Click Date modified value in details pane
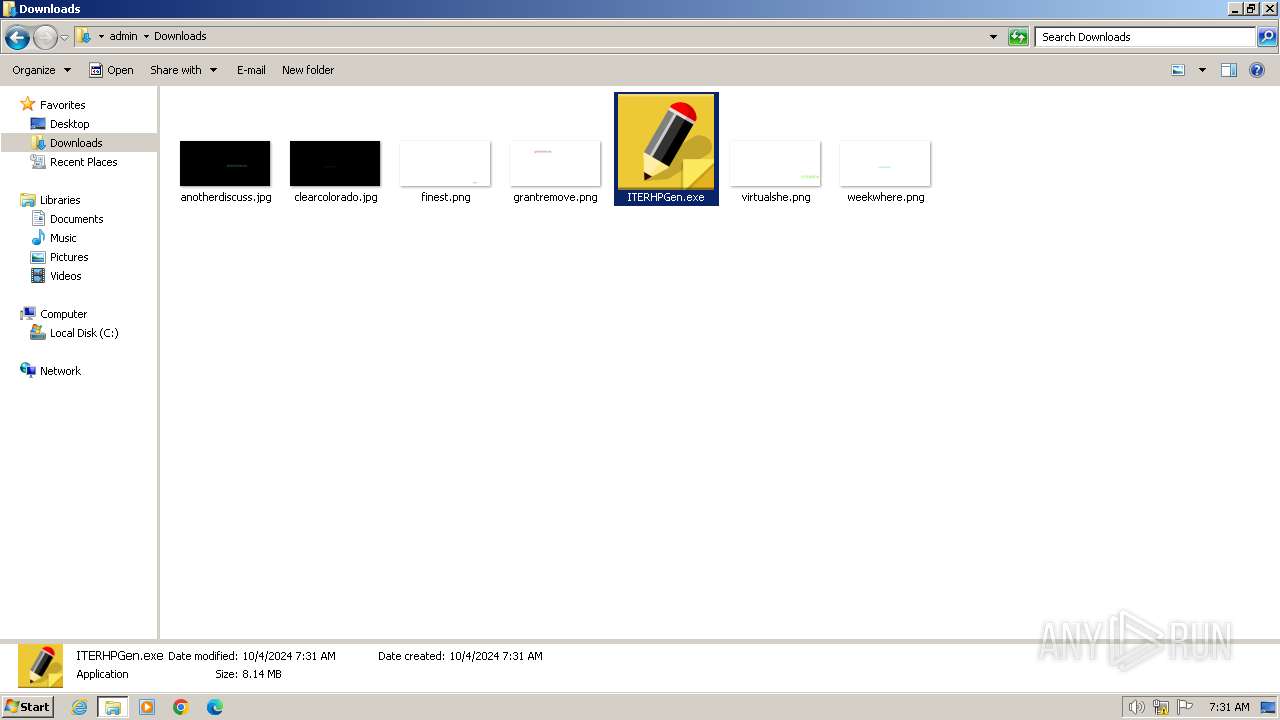Viewport: 1280px width, 720px height. click(289, 656)
